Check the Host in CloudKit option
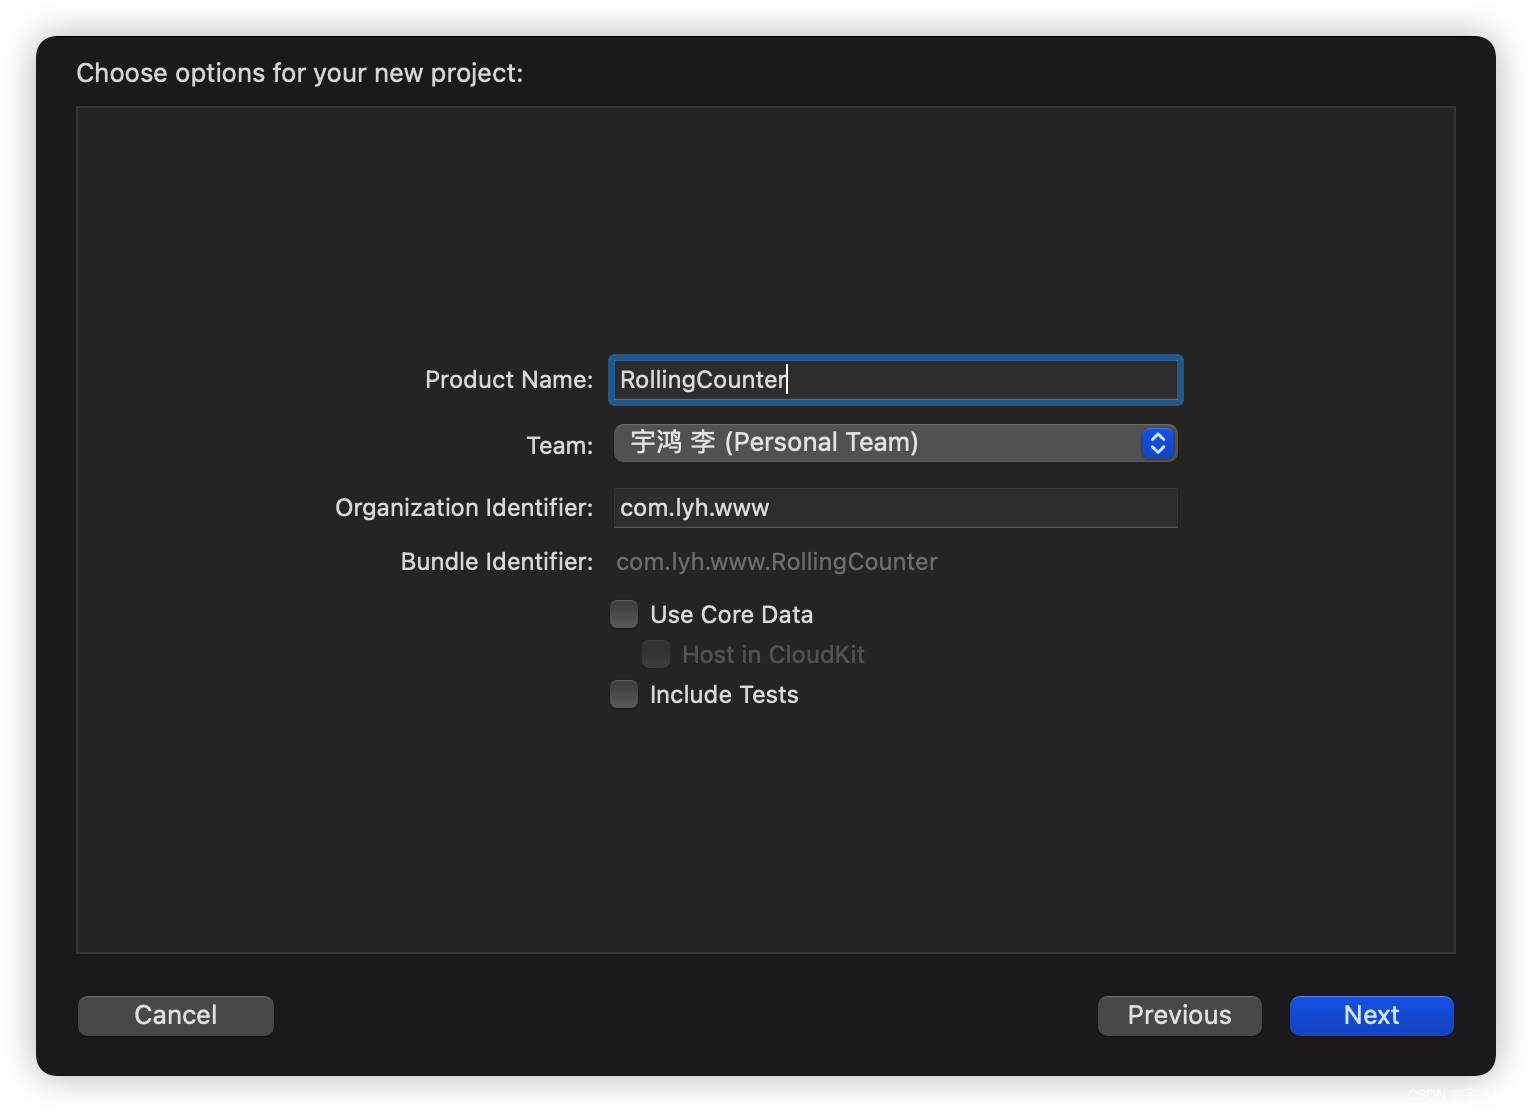 click(656, 654)
